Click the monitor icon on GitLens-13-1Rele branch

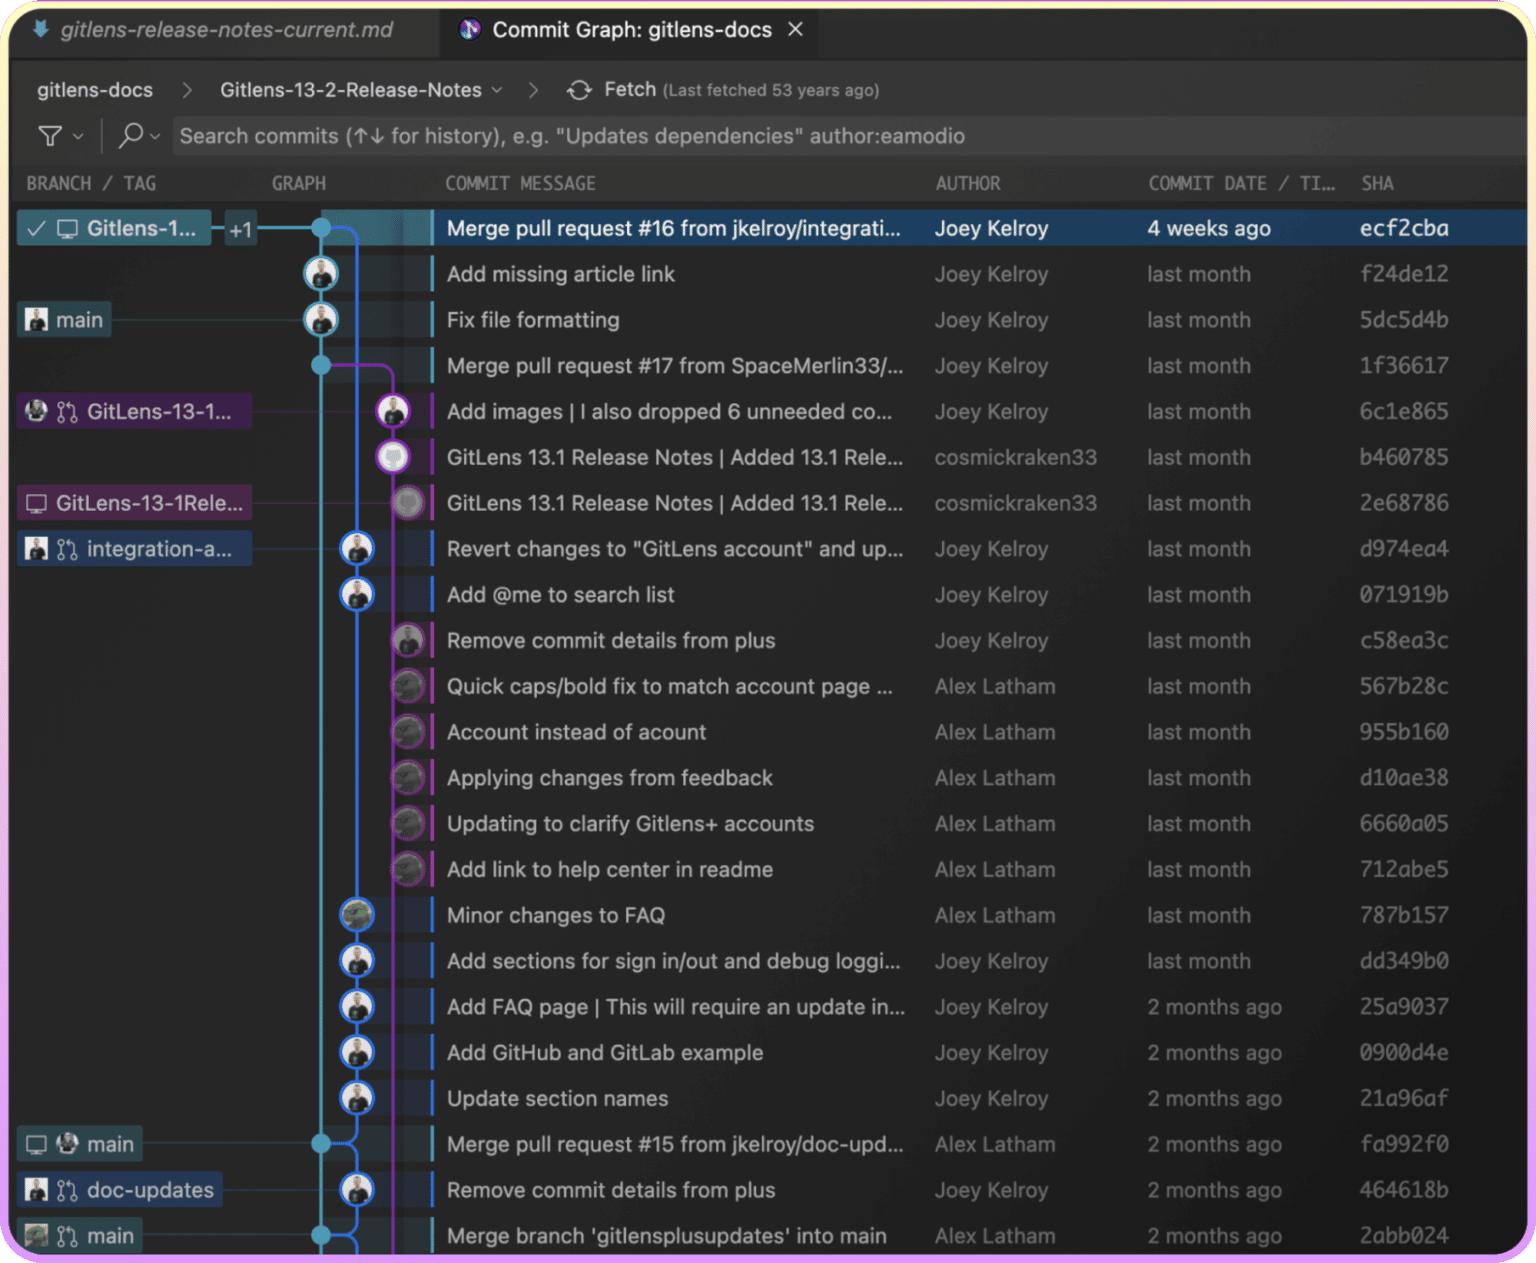(x=36, y=504)
